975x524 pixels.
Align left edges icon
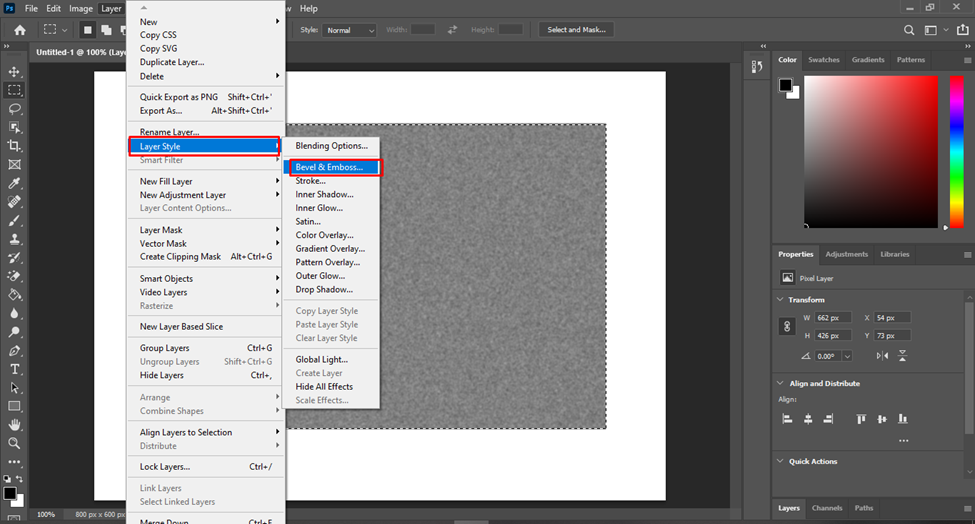787,419
